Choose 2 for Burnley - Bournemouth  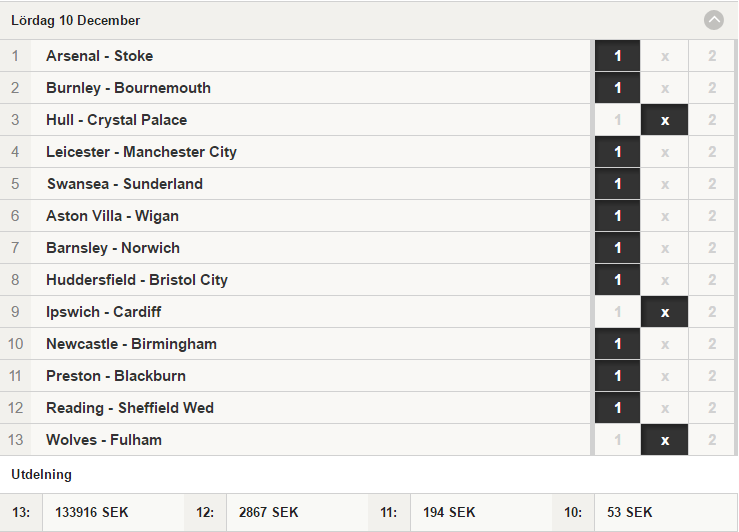pos(712,88)
